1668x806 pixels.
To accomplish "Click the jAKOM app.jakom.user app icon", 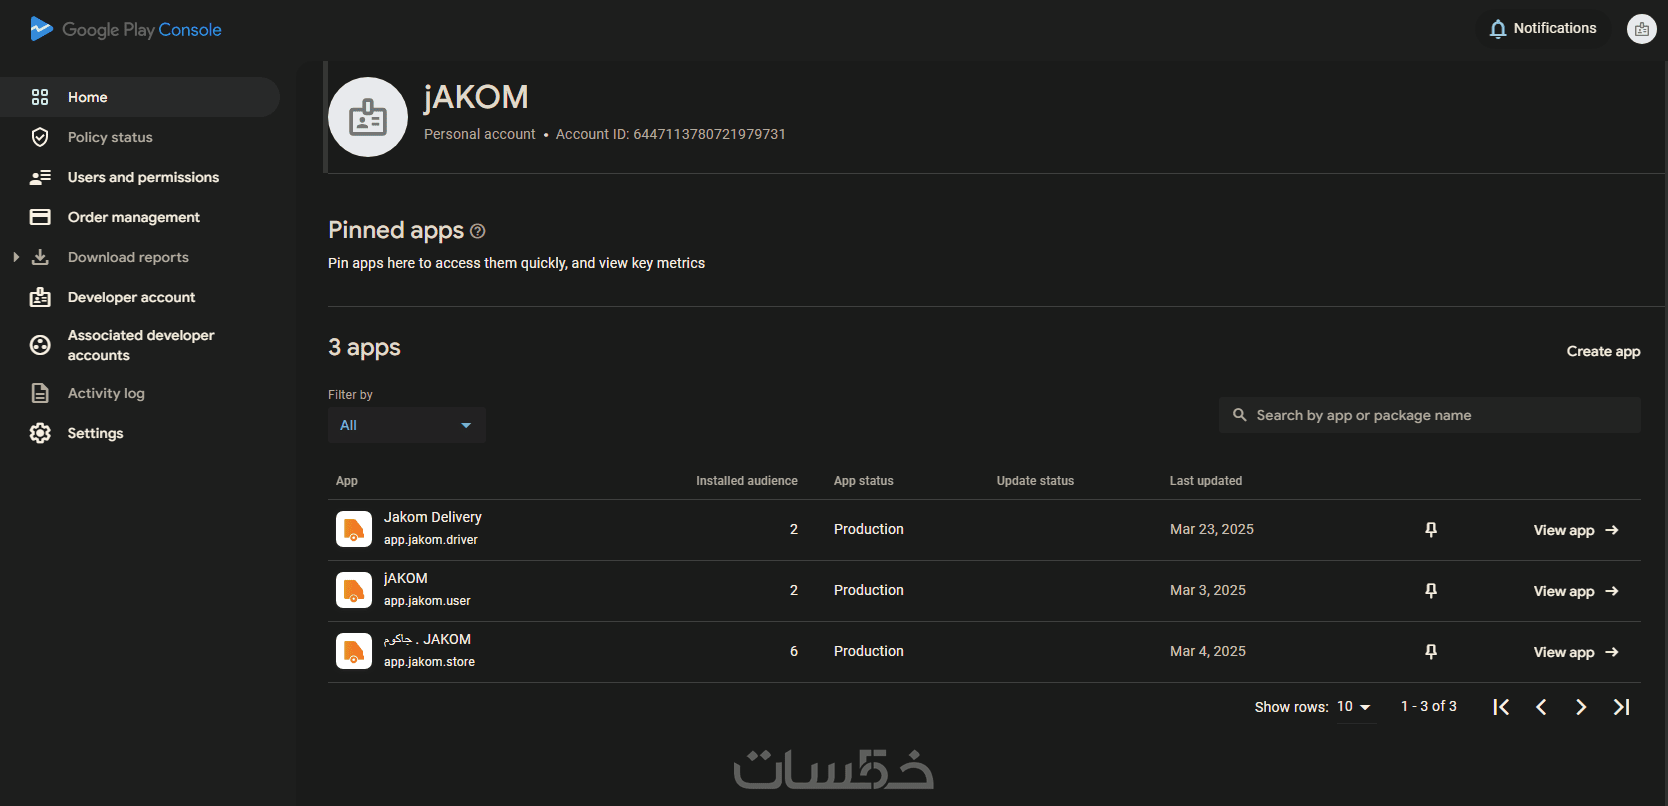I will 354,590.
